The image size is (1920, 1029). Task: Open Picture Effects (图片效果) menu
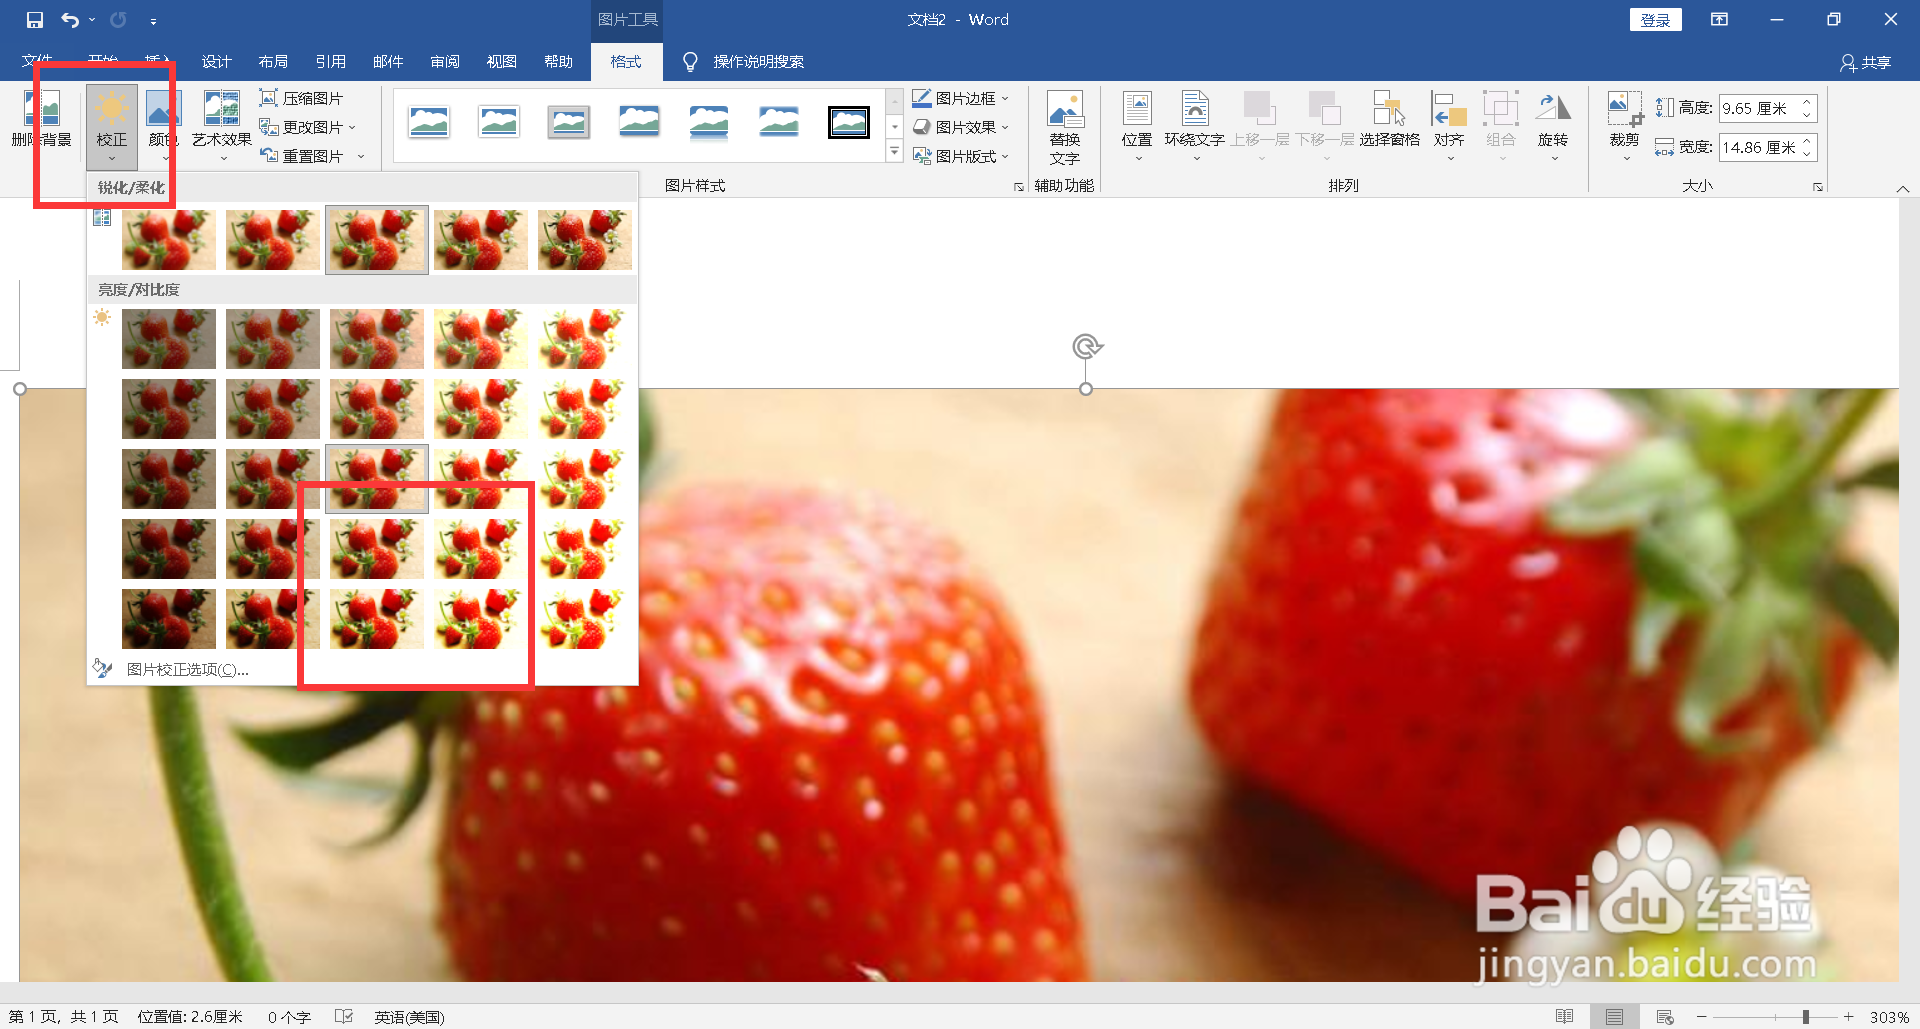point(960,127)
